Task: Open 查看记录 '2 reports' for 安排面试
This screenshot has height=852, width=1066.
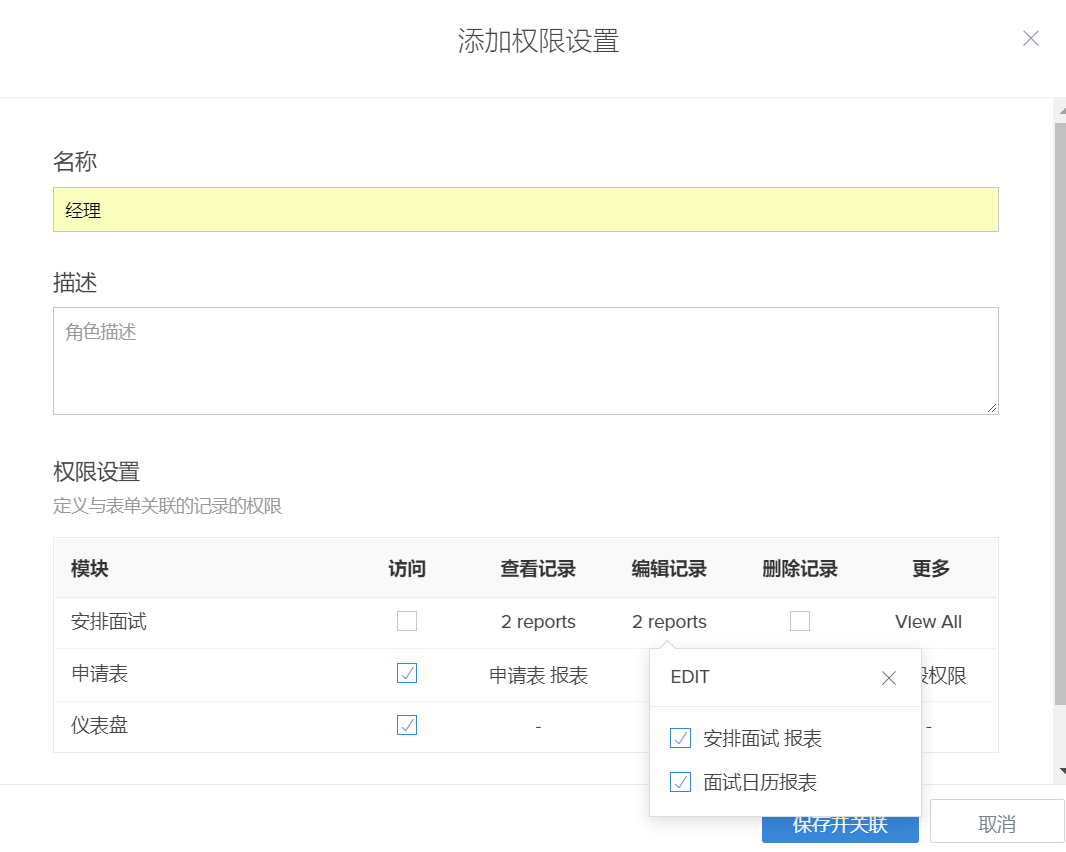Action: coord(538,622)
